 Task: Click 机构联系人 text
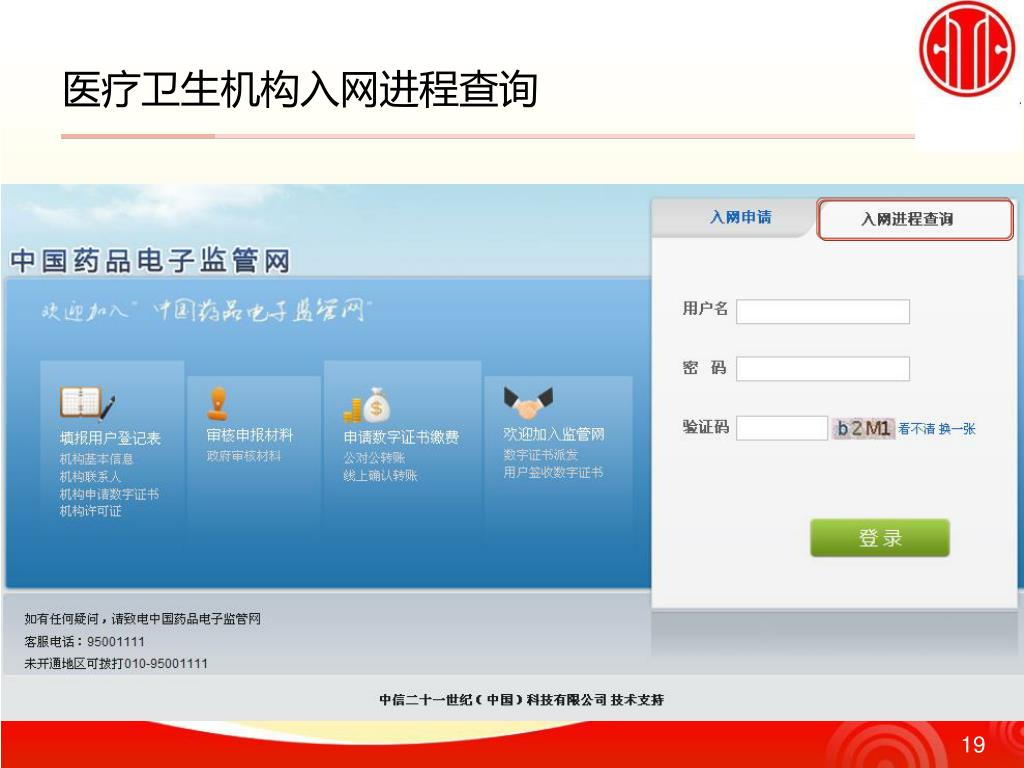coord(90,477)
